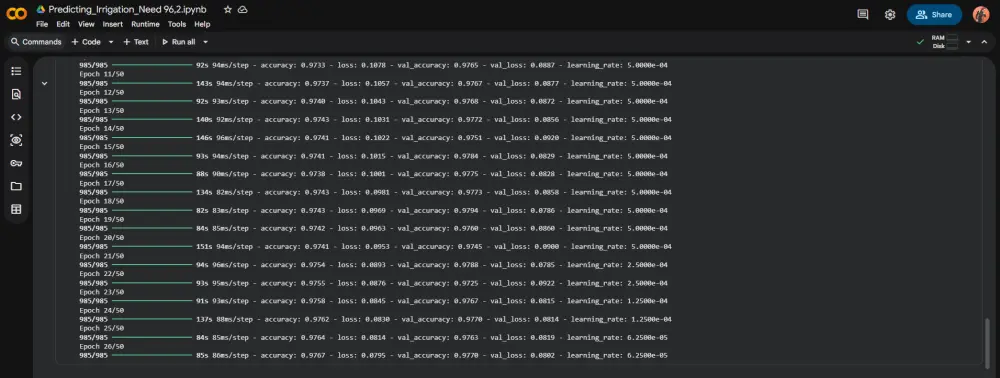The width and height of the screenshot is (1000, 378).
Task: Click the notebook title Predicting_Irrigation_Need
Action: (x=127, y=10)
